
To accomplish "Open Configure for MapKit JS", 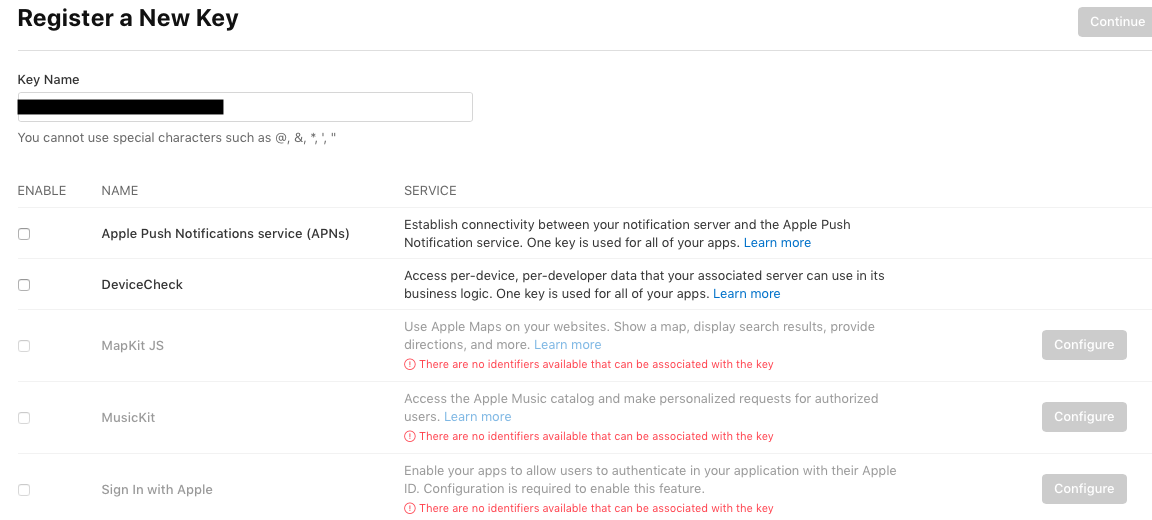I will point(1084,344).
